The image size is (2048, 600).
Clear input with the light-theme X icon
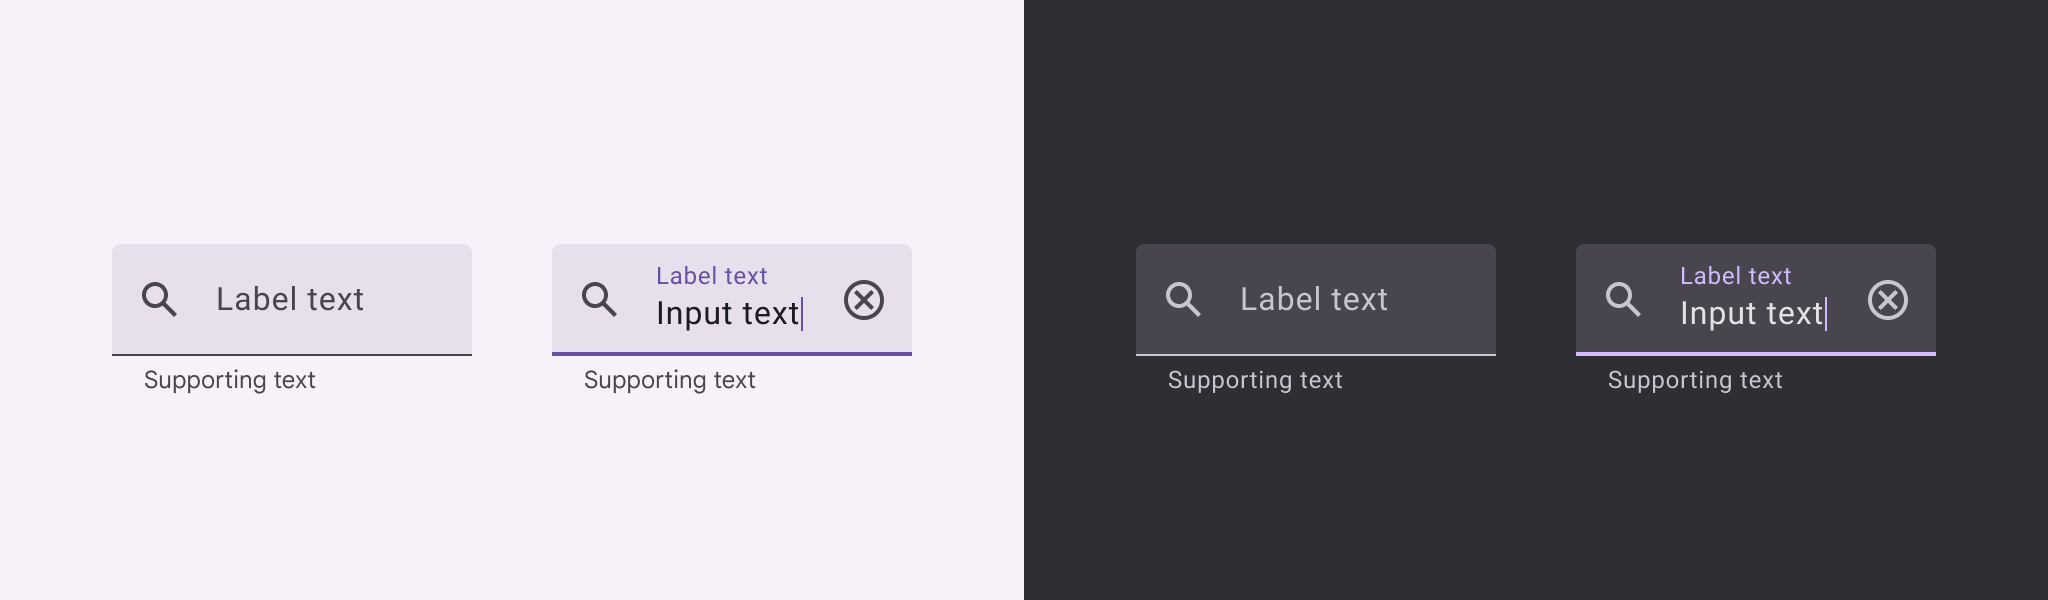point(864,300)
